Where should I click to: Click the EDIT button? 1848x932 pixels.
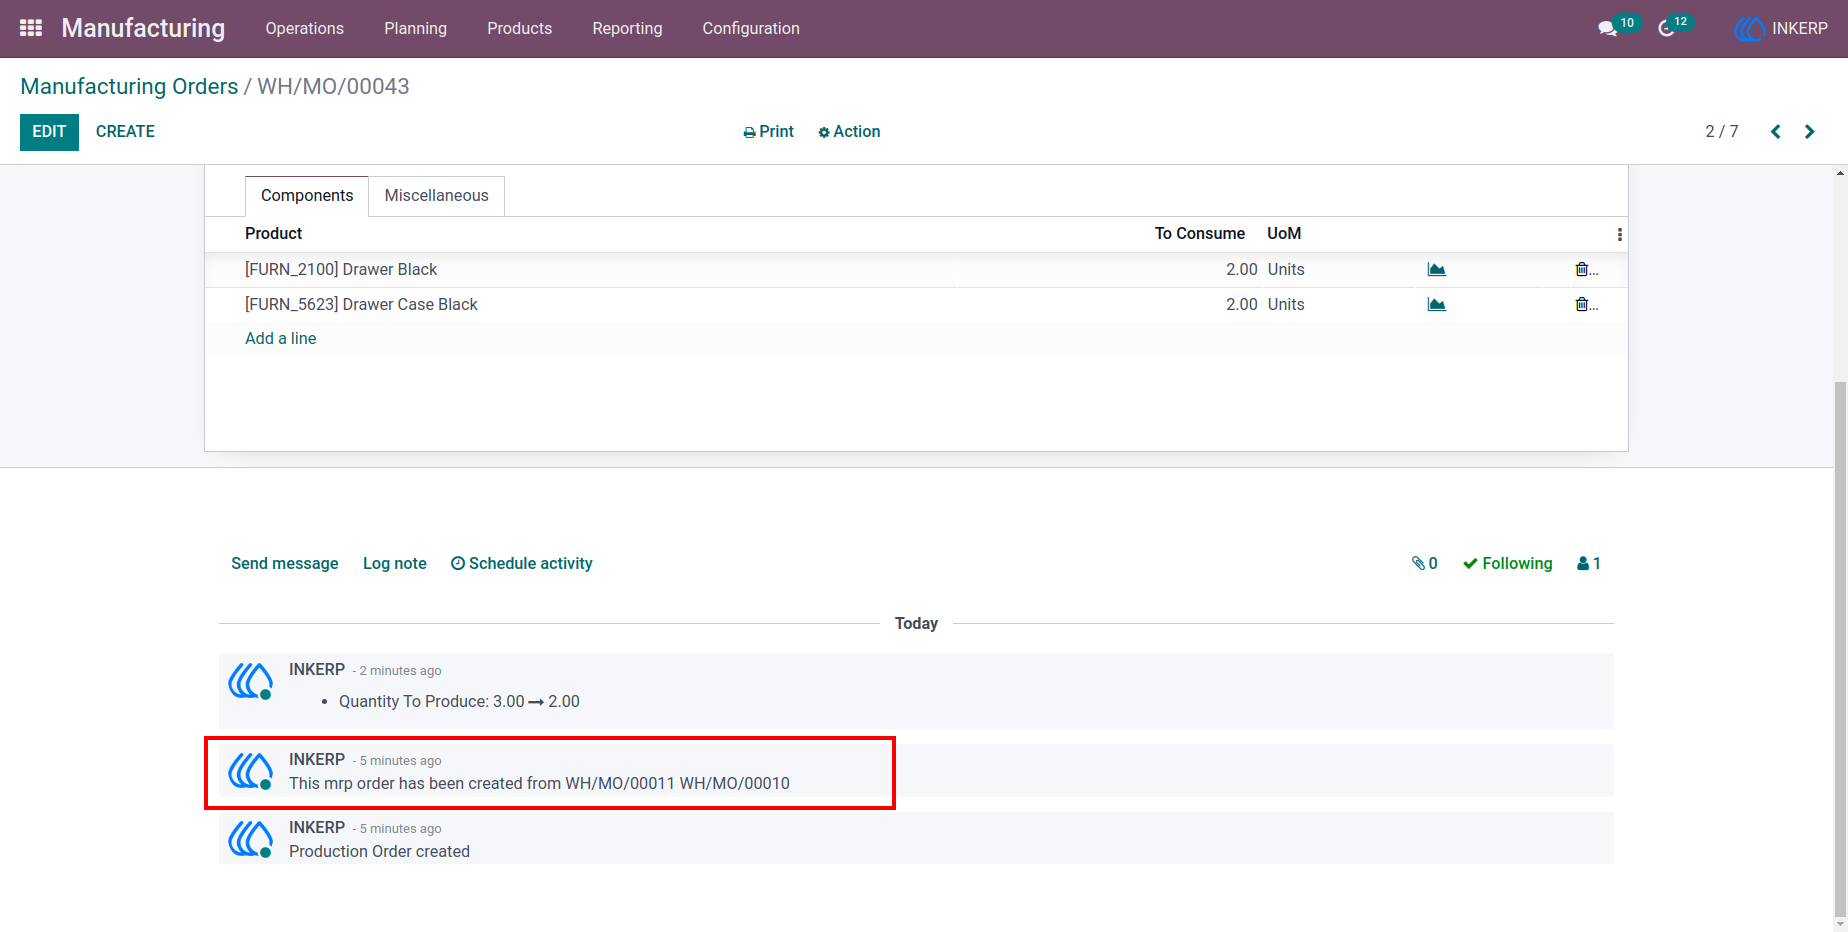point(49,132)
